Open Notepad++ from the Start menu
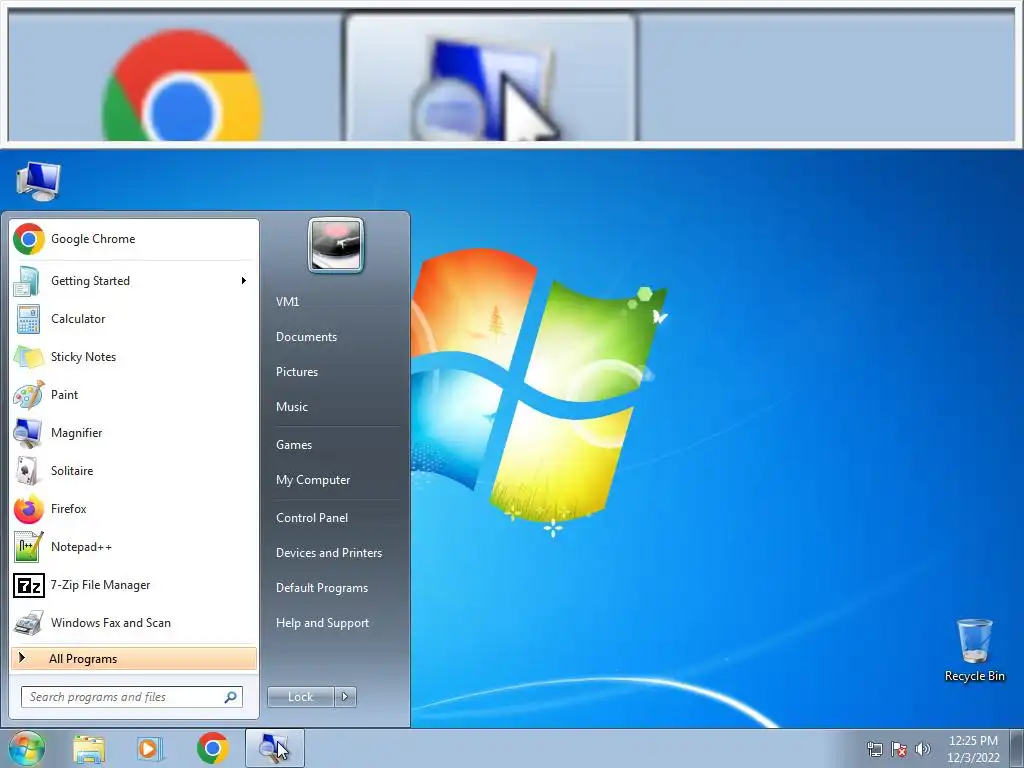Viewport: 1024px width, 768px height. pyautogui.click(x=134, y=547)
